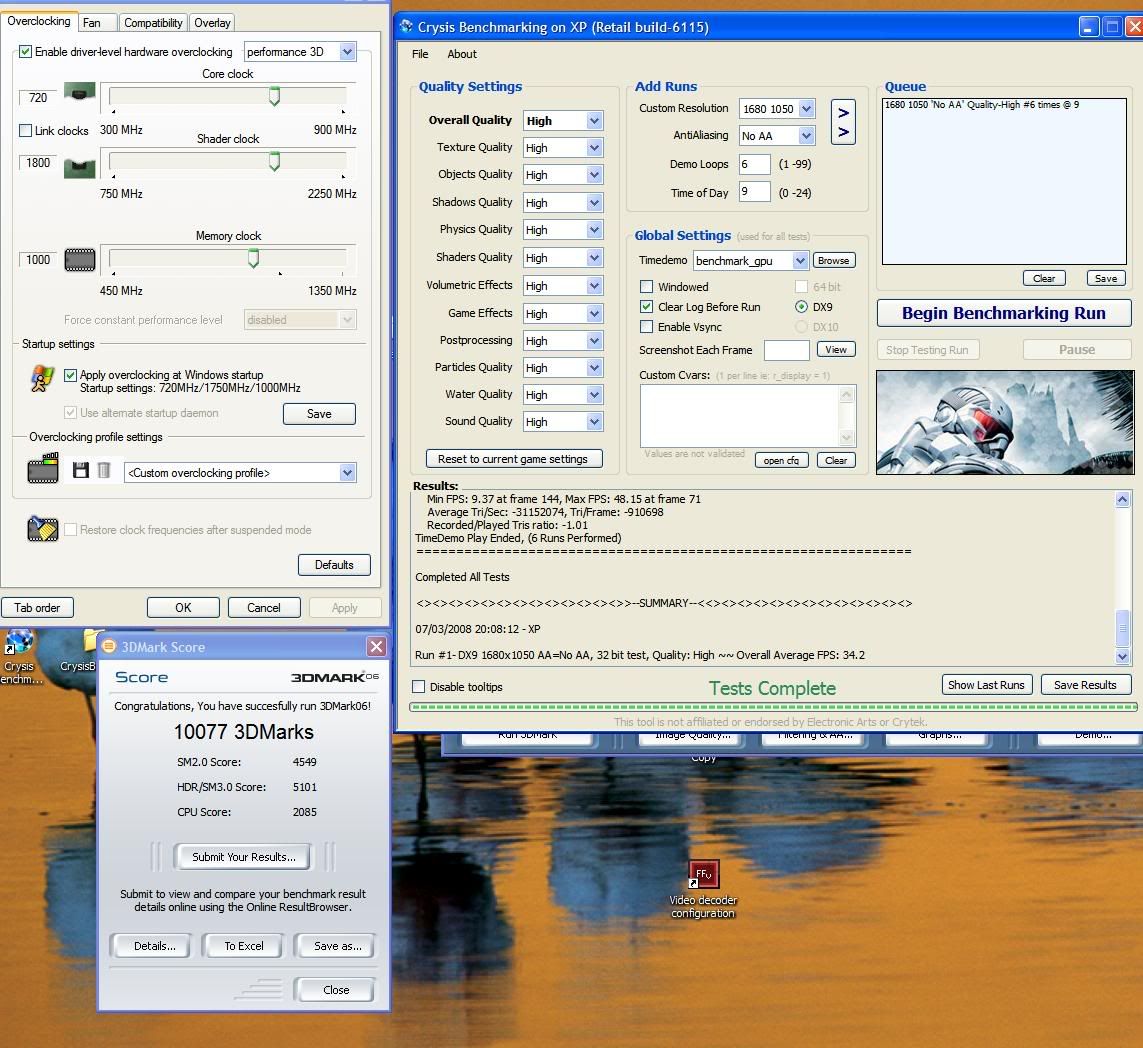Click the Memory clock slider handle
The image size is (1143, 1048).
tap(254, 259)
